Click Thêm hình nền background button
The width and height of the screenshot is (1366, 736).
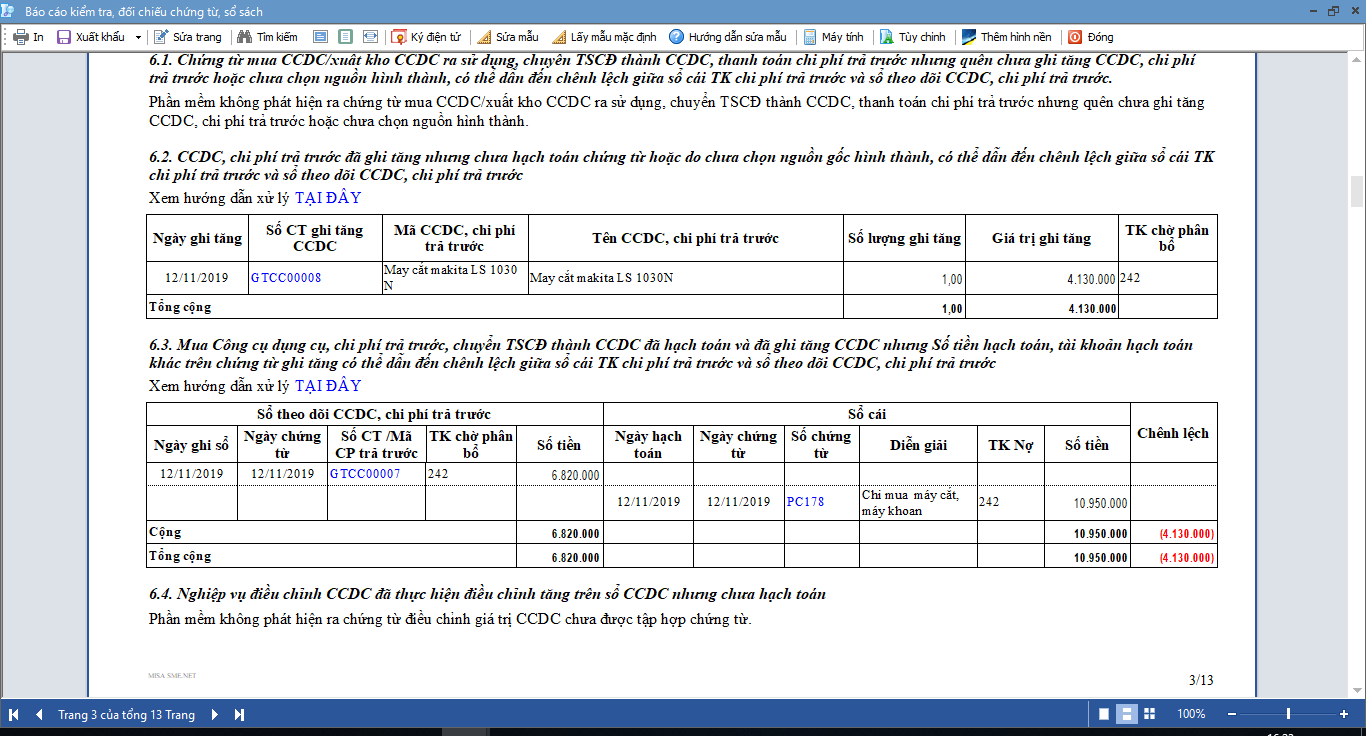[x=1006, y=37]
